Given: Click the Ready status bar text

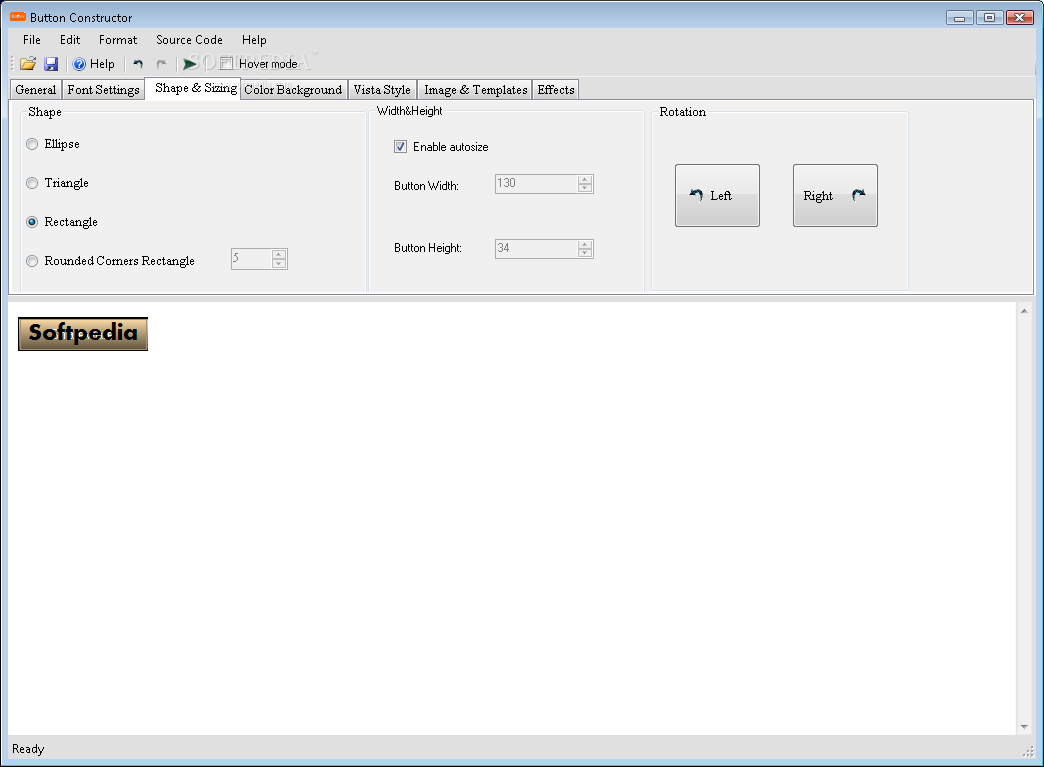Looking at the screenshot, I should click(28, 749).
